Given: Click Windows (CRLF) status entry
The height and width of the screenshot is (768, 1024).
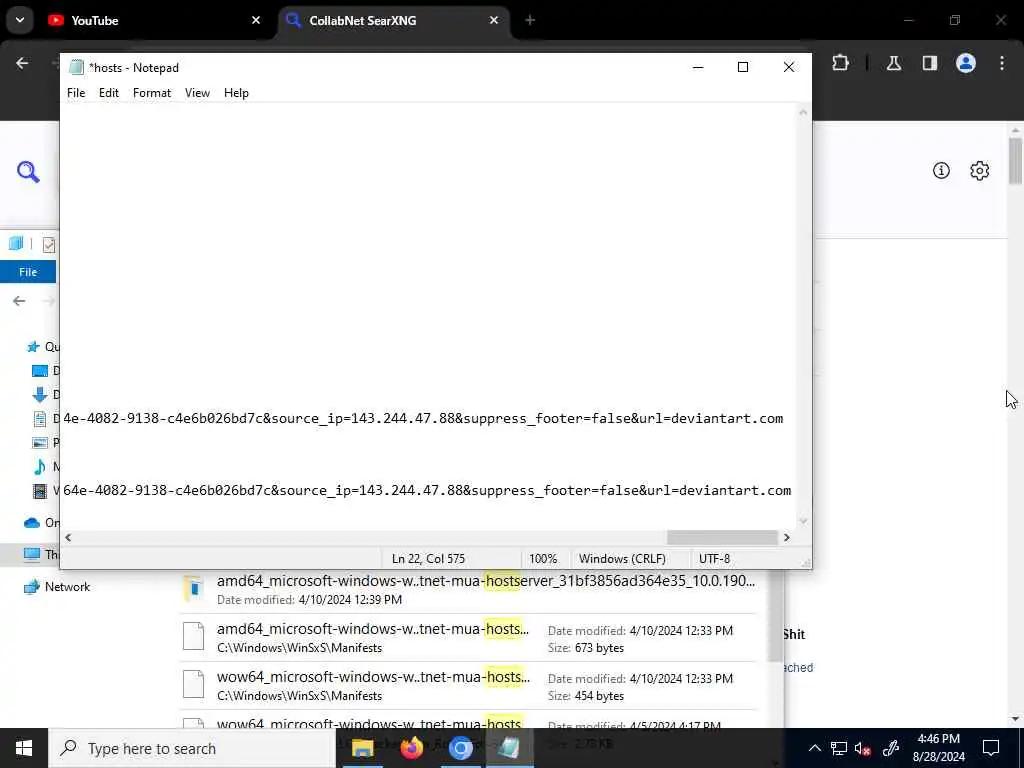Looking at the screenshot, I should [x=622, y=559].
